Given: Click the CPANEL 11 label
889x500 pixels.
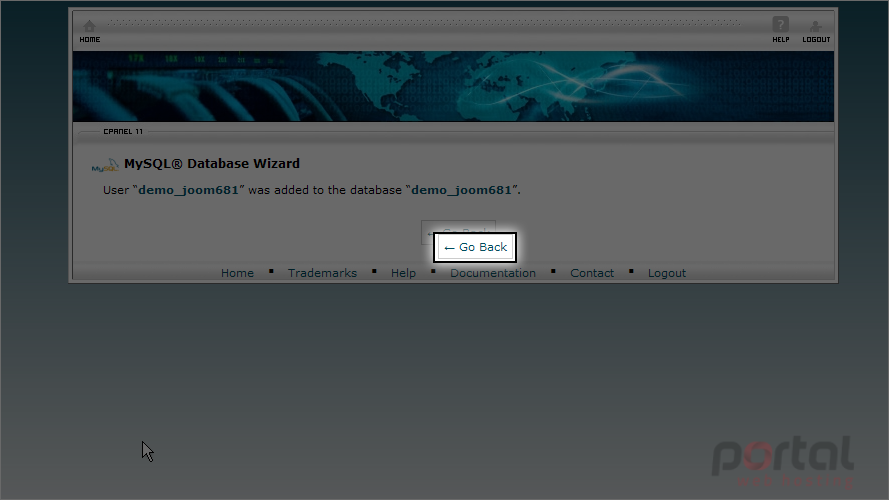Looking at the screenshot, I should 123,132.
